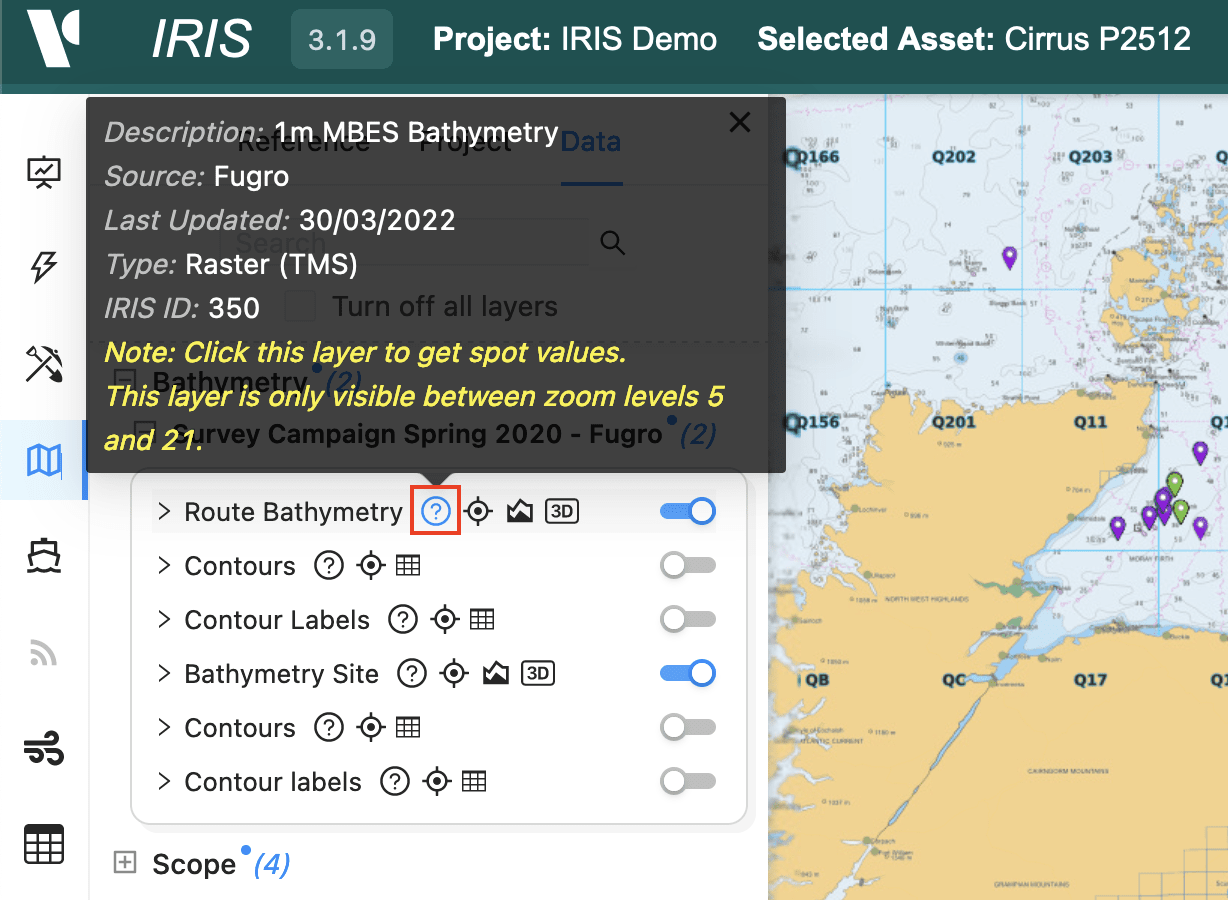1228x900 pixels.
Task: Open the table grid sidebar icon
Action: 44,845
